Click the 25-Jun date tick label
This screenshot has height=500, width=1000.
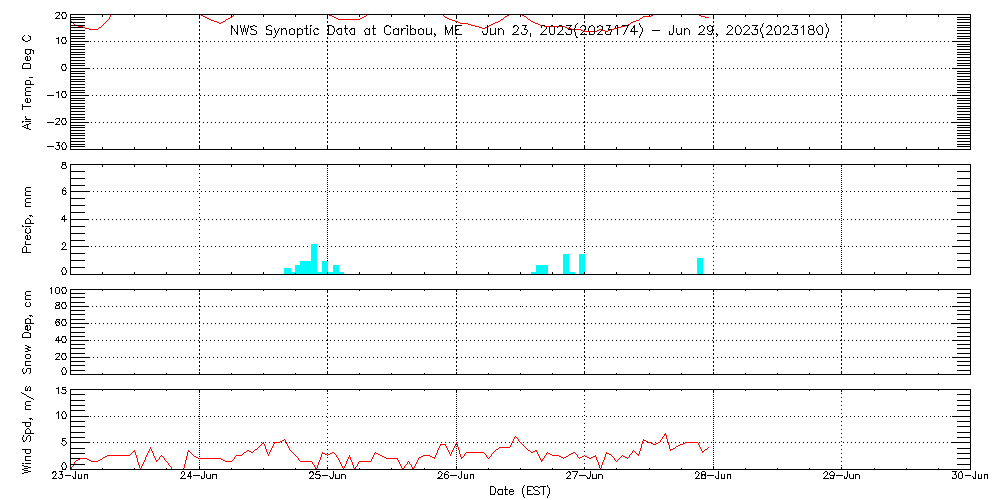click(327, 477)
